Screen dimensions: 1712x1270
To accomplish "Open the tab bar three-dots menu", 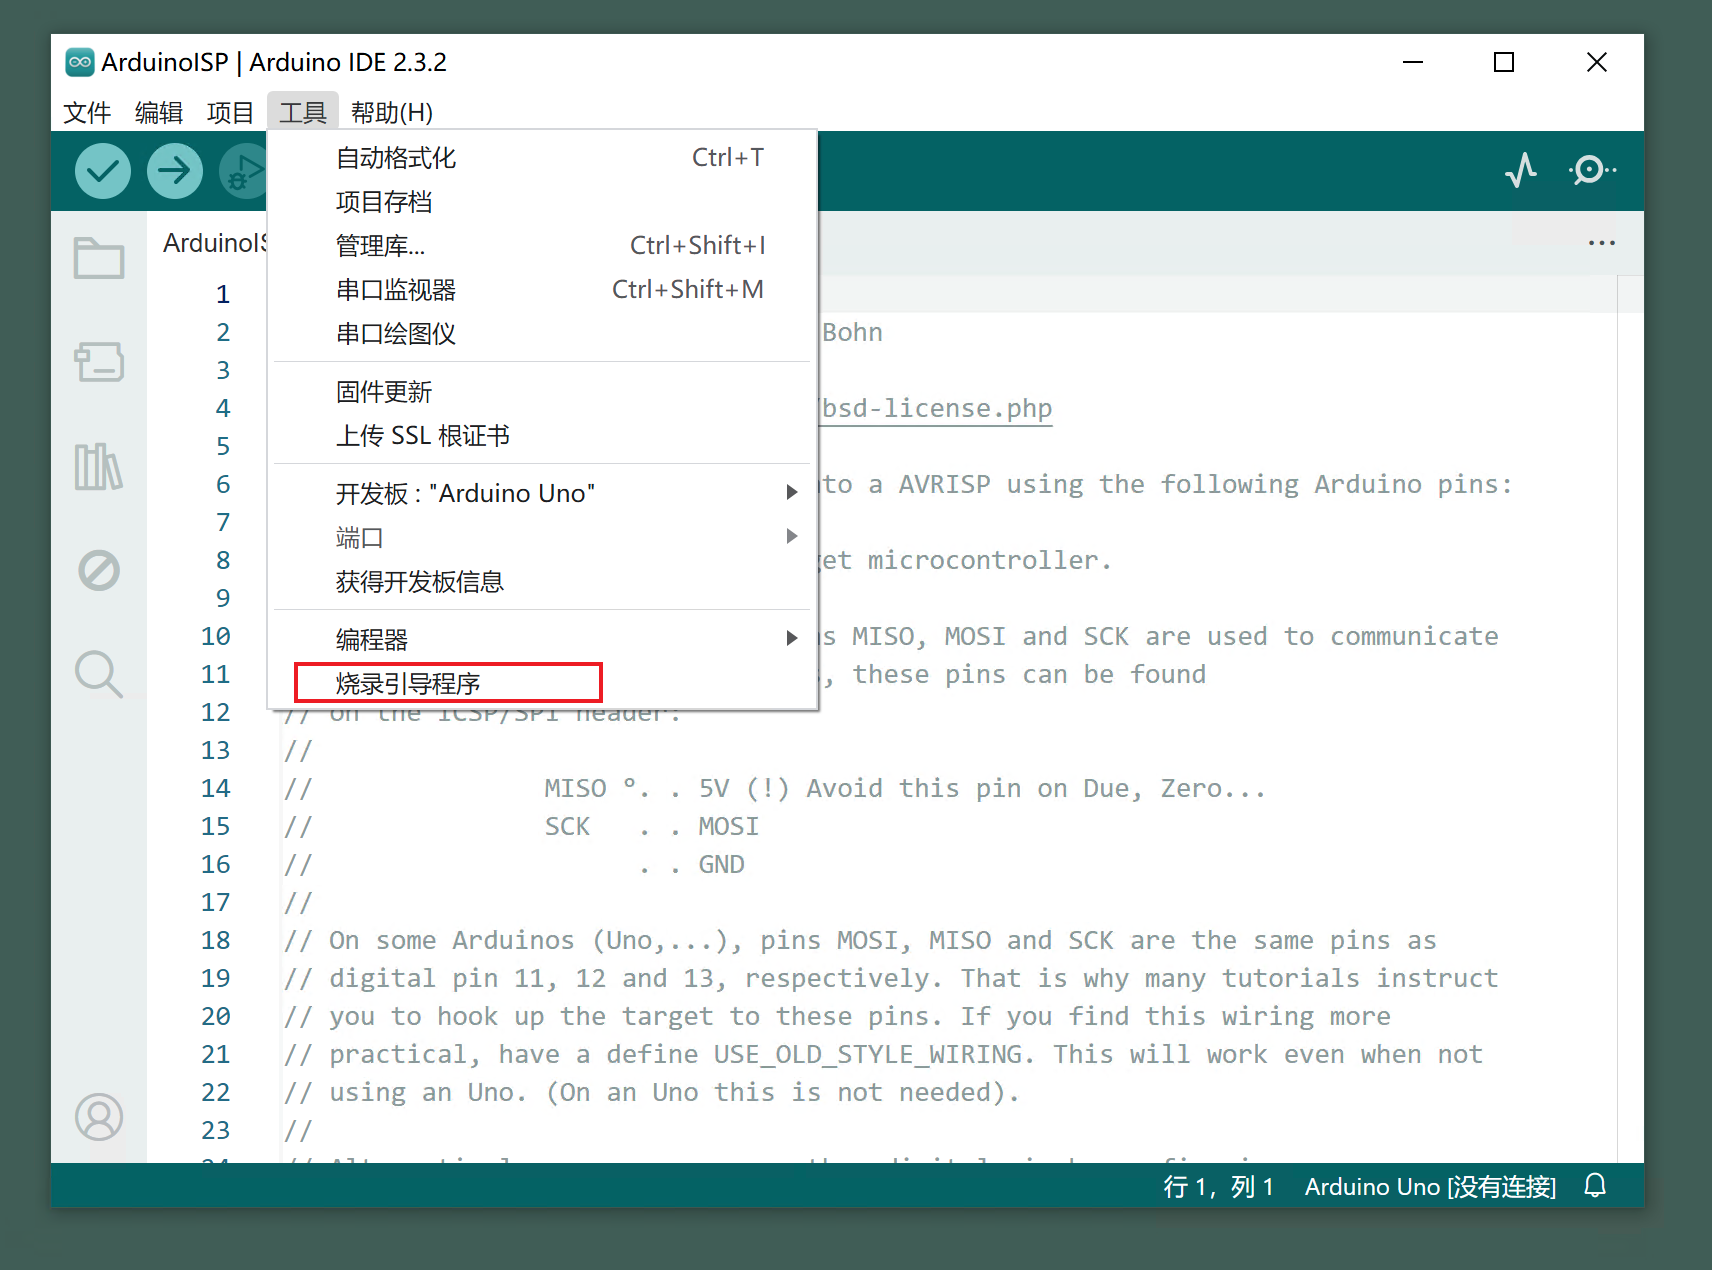I will (x=1601, y=243).
